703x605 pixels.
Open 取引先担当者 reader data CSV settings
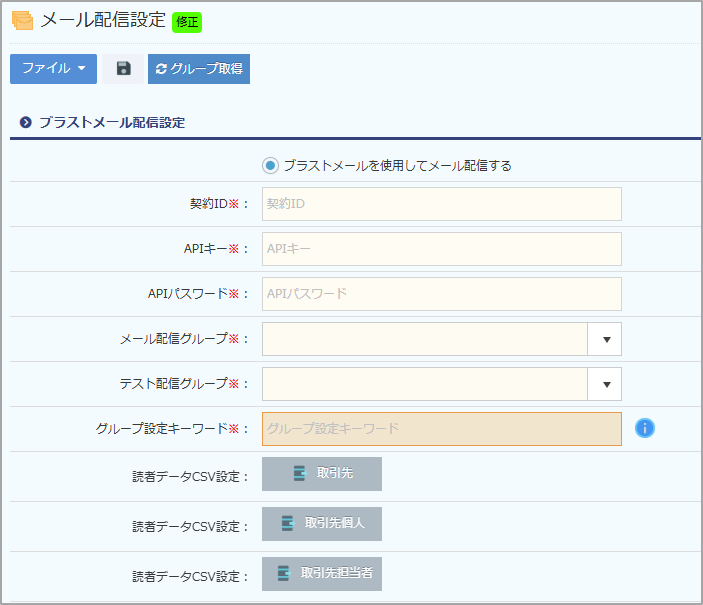(322, 573)
